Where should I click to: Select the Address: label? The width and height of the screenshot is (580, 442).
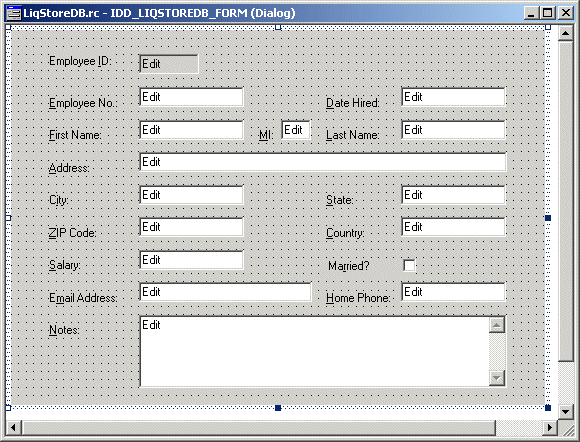click(69, 168)
